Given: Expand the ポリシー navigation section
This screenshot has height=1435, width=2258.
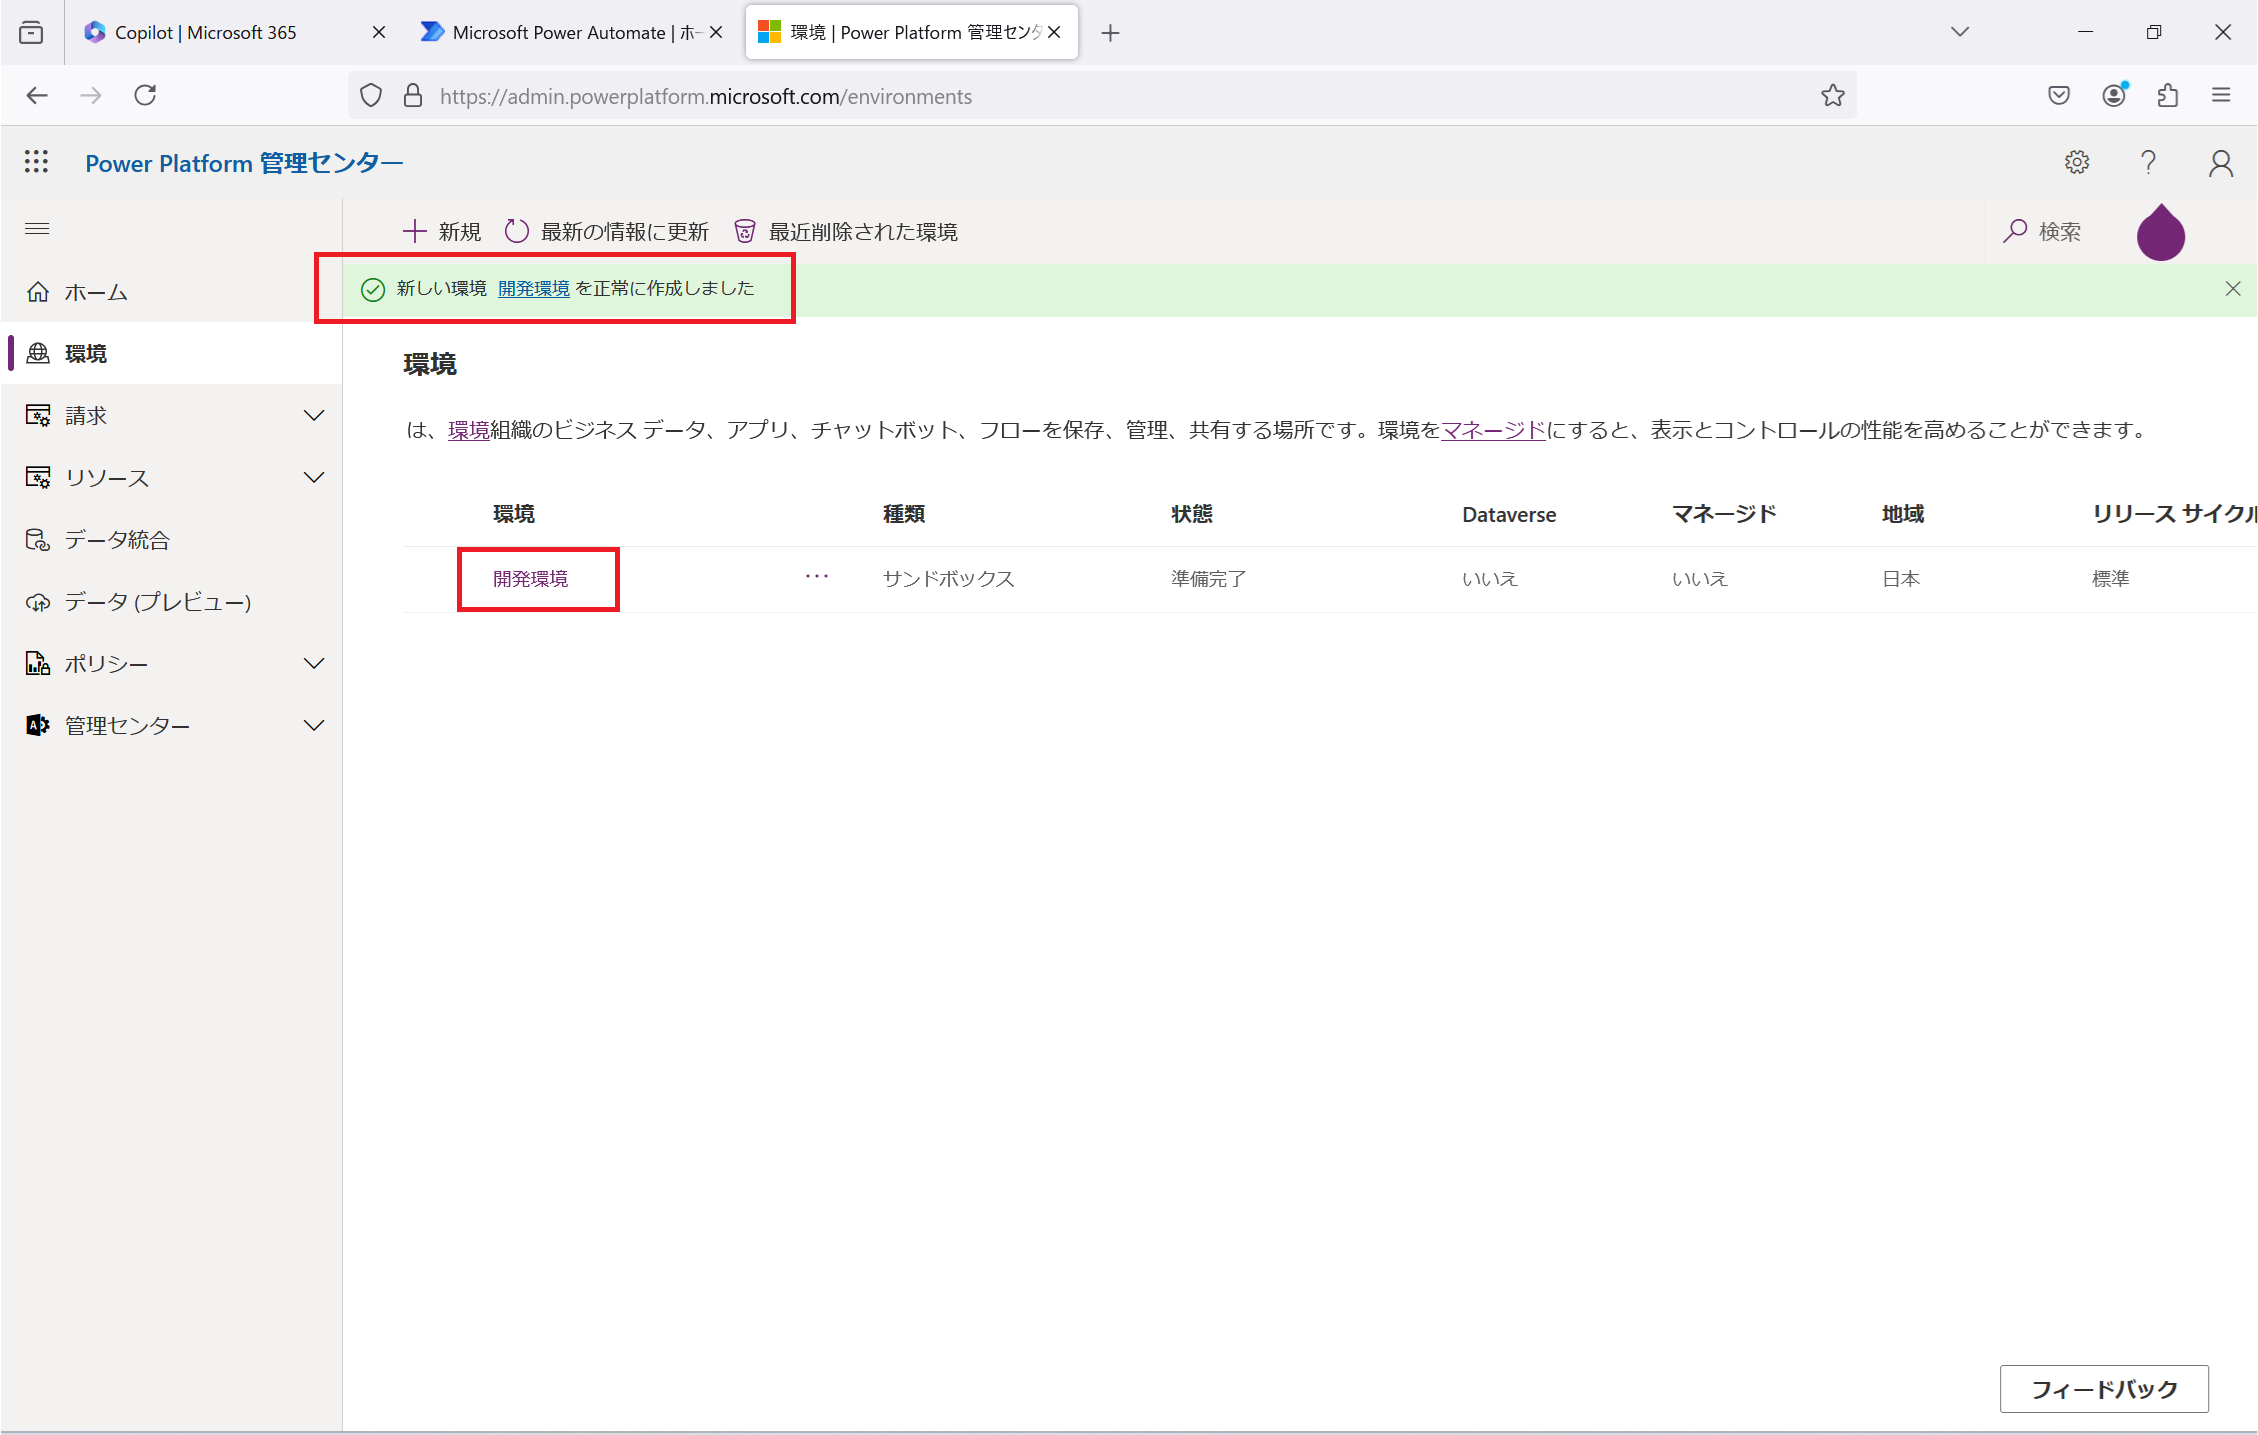Looking at the screenshot, I should point(313,664).
